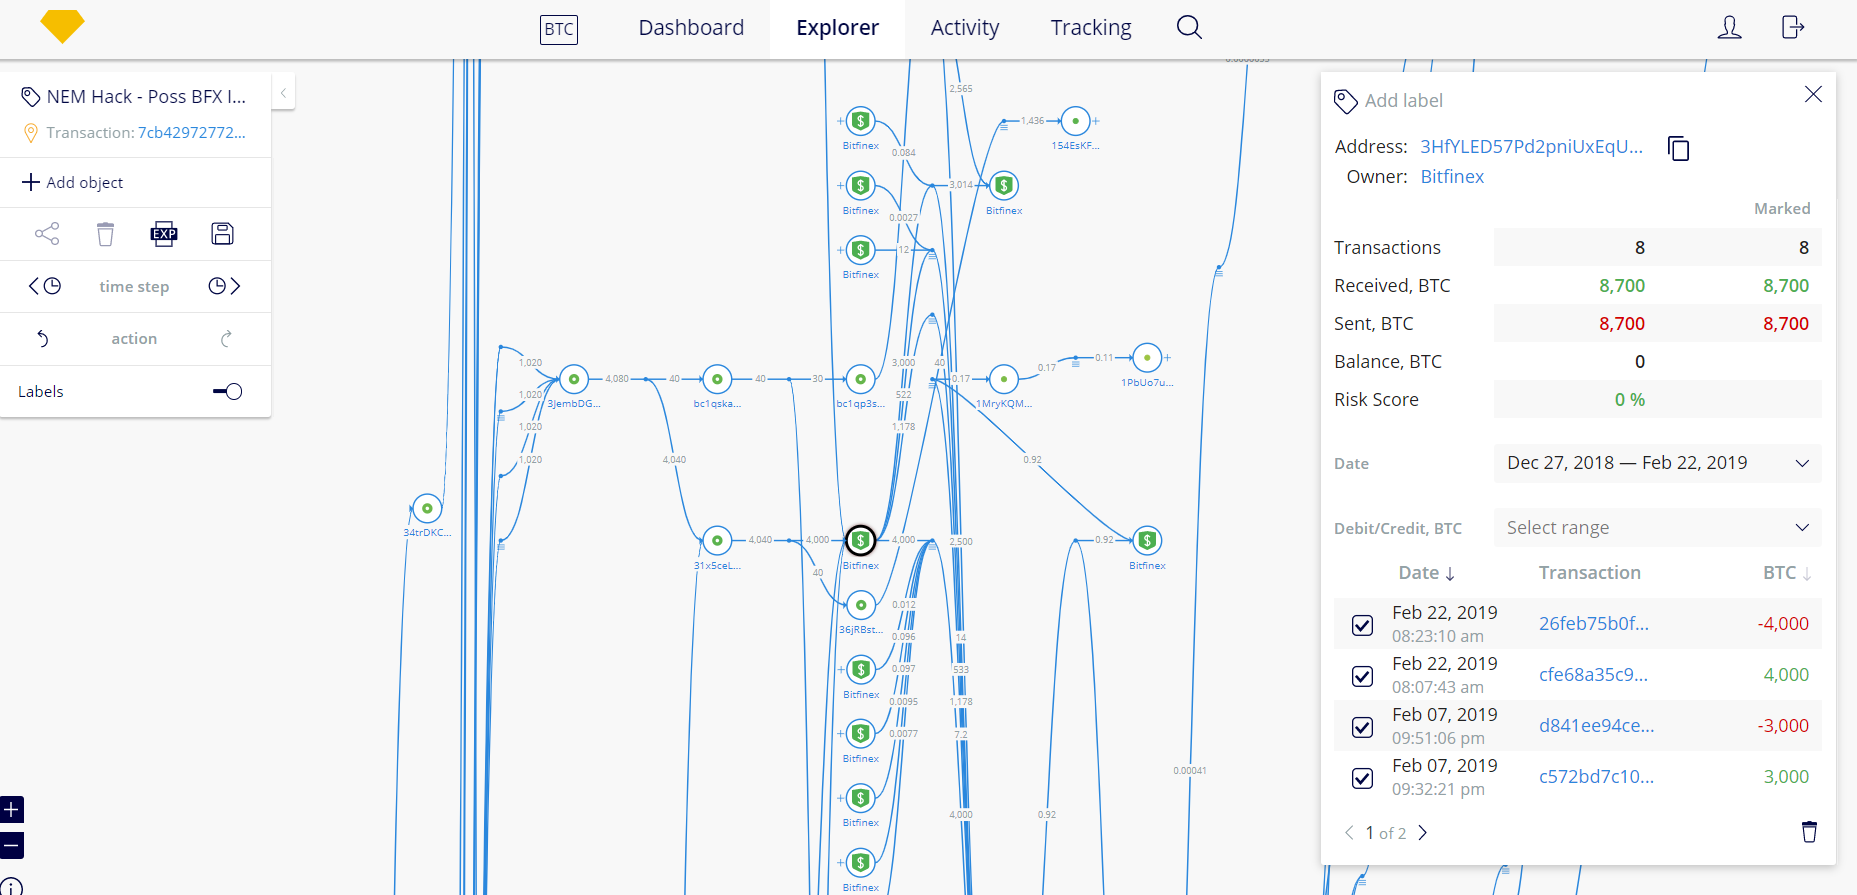Click the save floppy disk icon

(222, 234)
